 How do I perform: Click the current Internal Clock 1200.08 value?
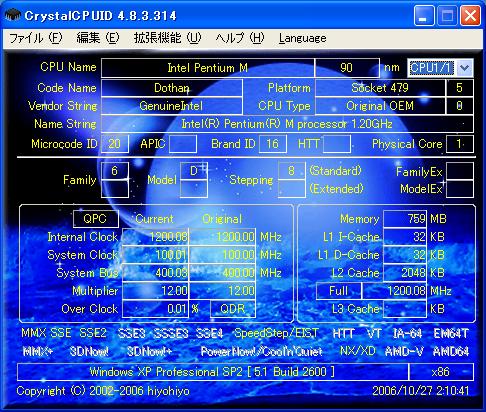(156, 237)
